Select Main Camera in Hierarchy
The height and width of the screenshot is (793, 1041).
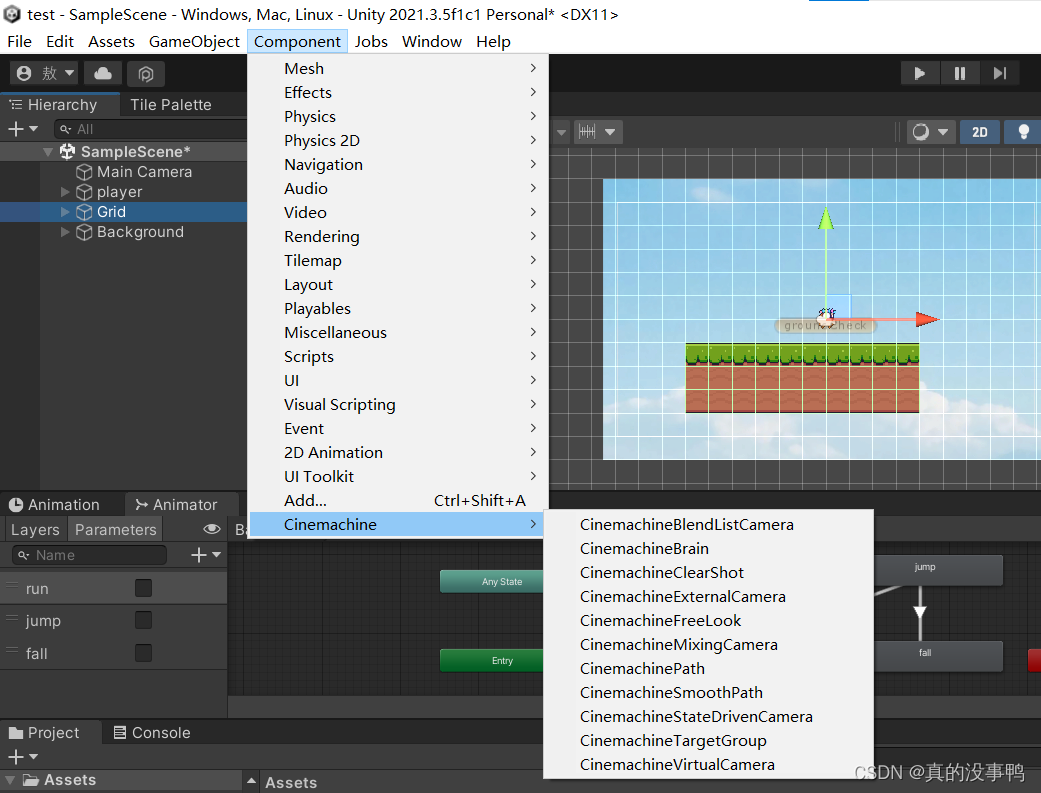coord(144,172)
